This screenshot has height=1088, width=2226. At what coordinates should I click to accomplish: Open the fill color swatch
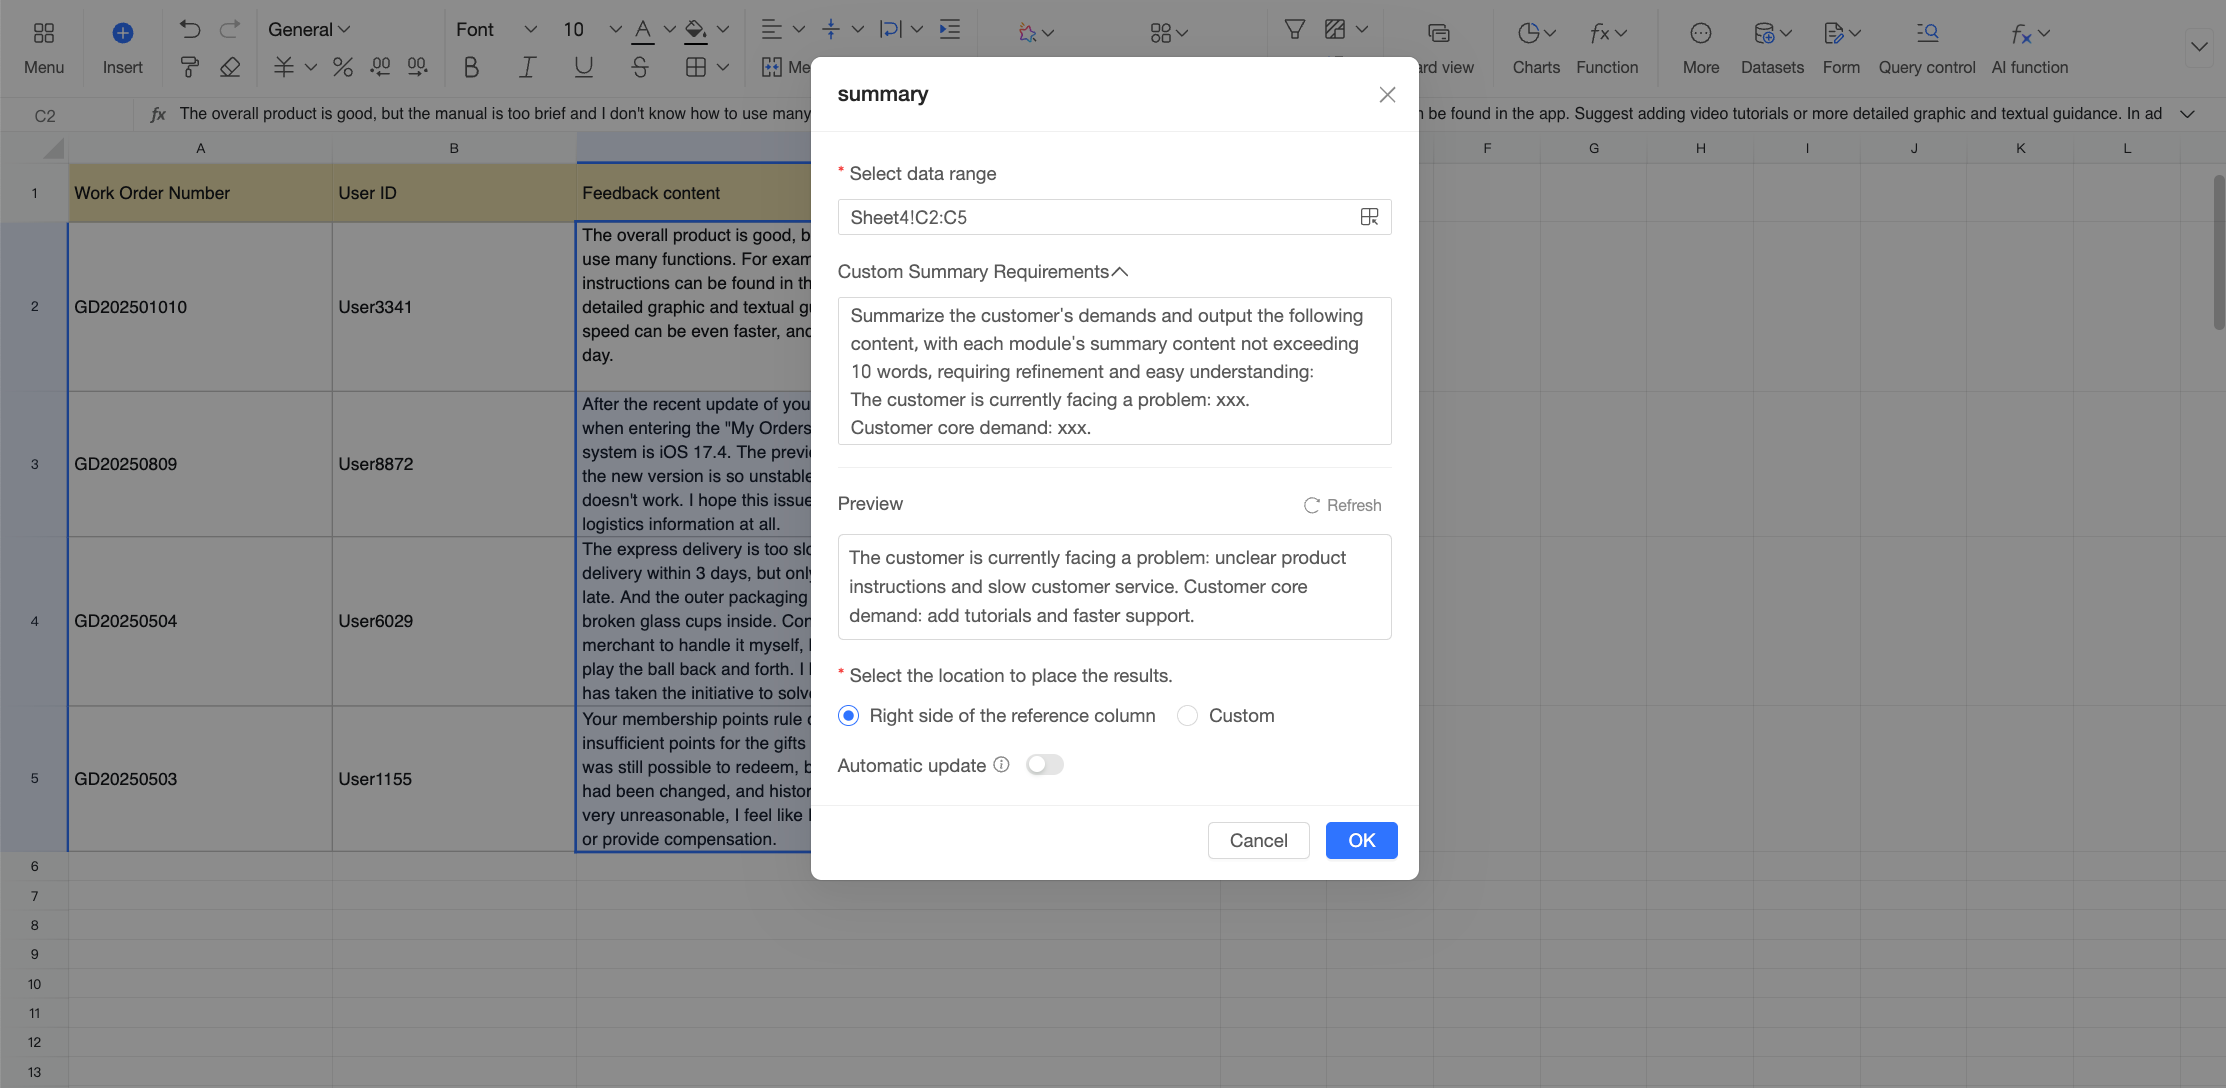[x=695, y=31]
